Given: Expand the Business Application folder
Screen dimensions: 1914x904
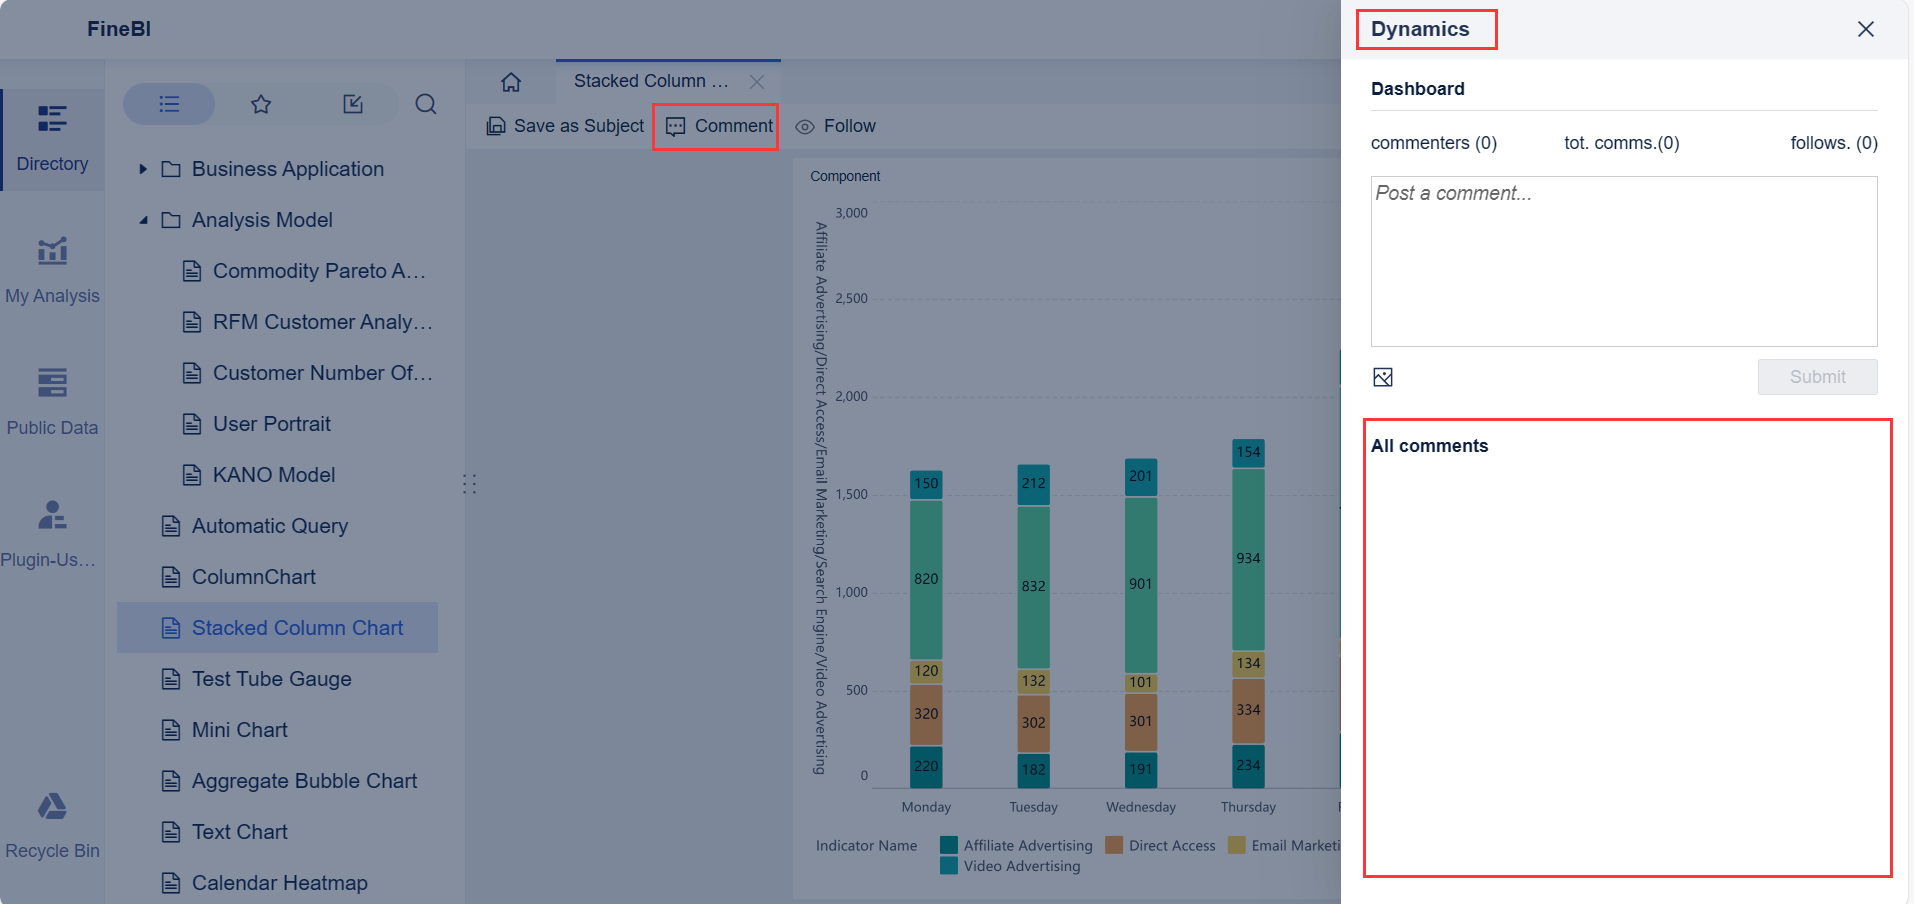Looking at the screenshot, I should pyautogui.click(x=143, y=169).
